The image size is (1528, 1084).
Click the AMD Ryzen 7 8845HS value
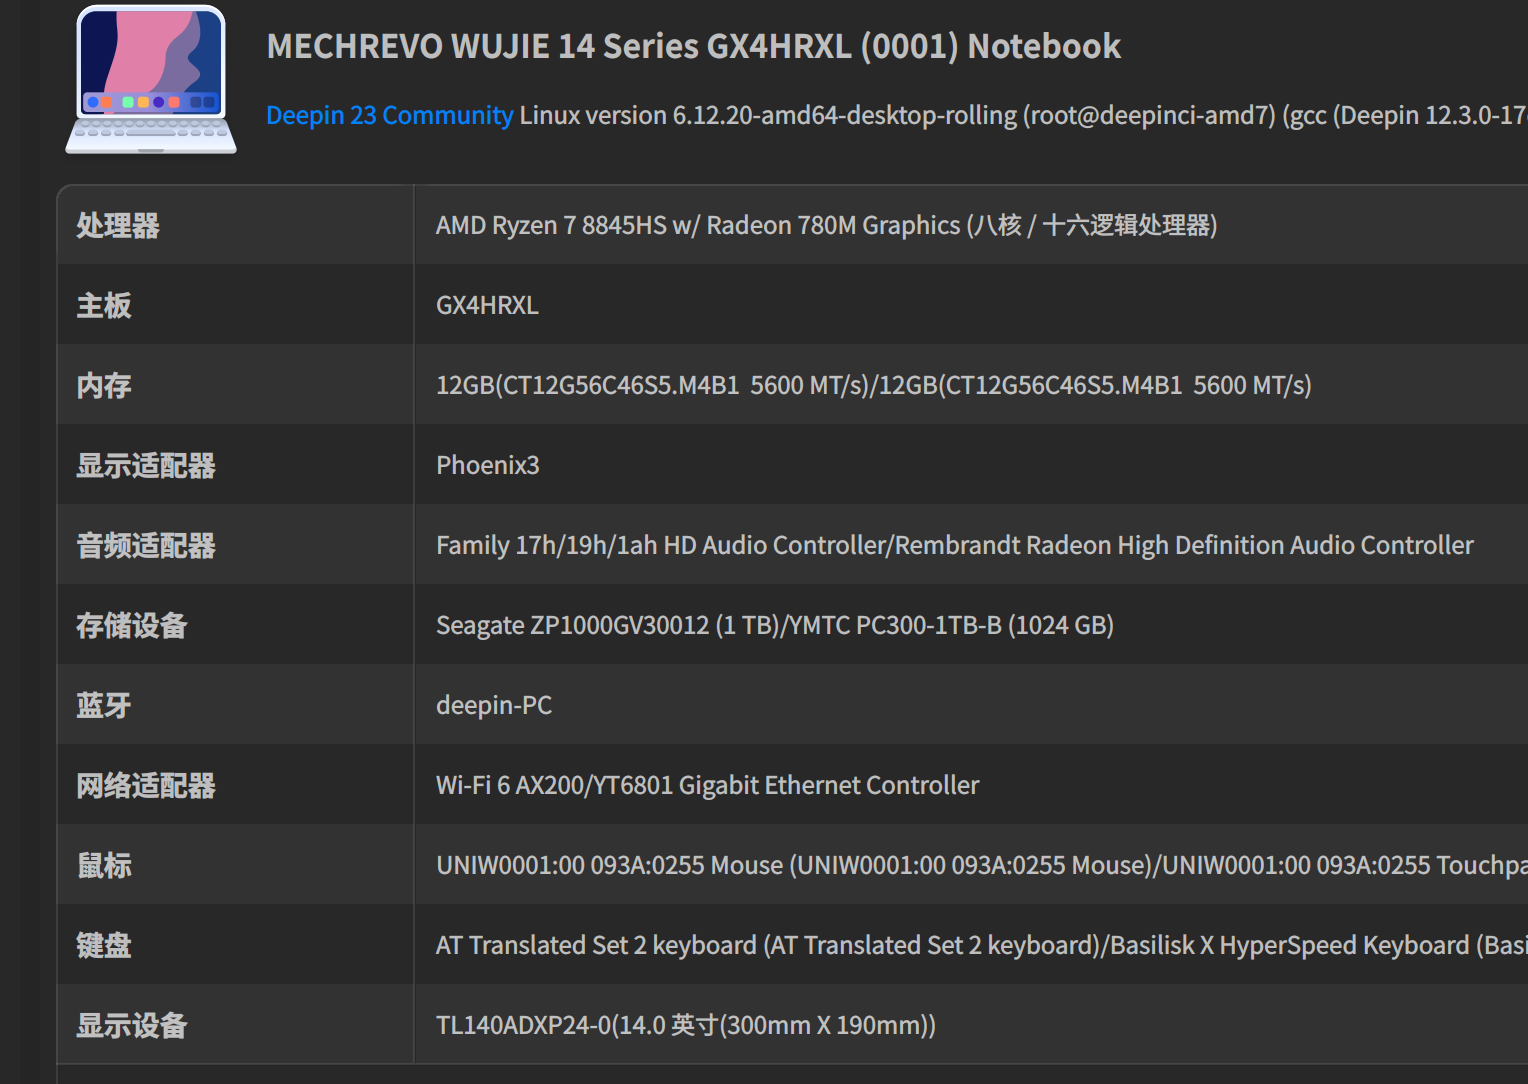tap(826, 225)
